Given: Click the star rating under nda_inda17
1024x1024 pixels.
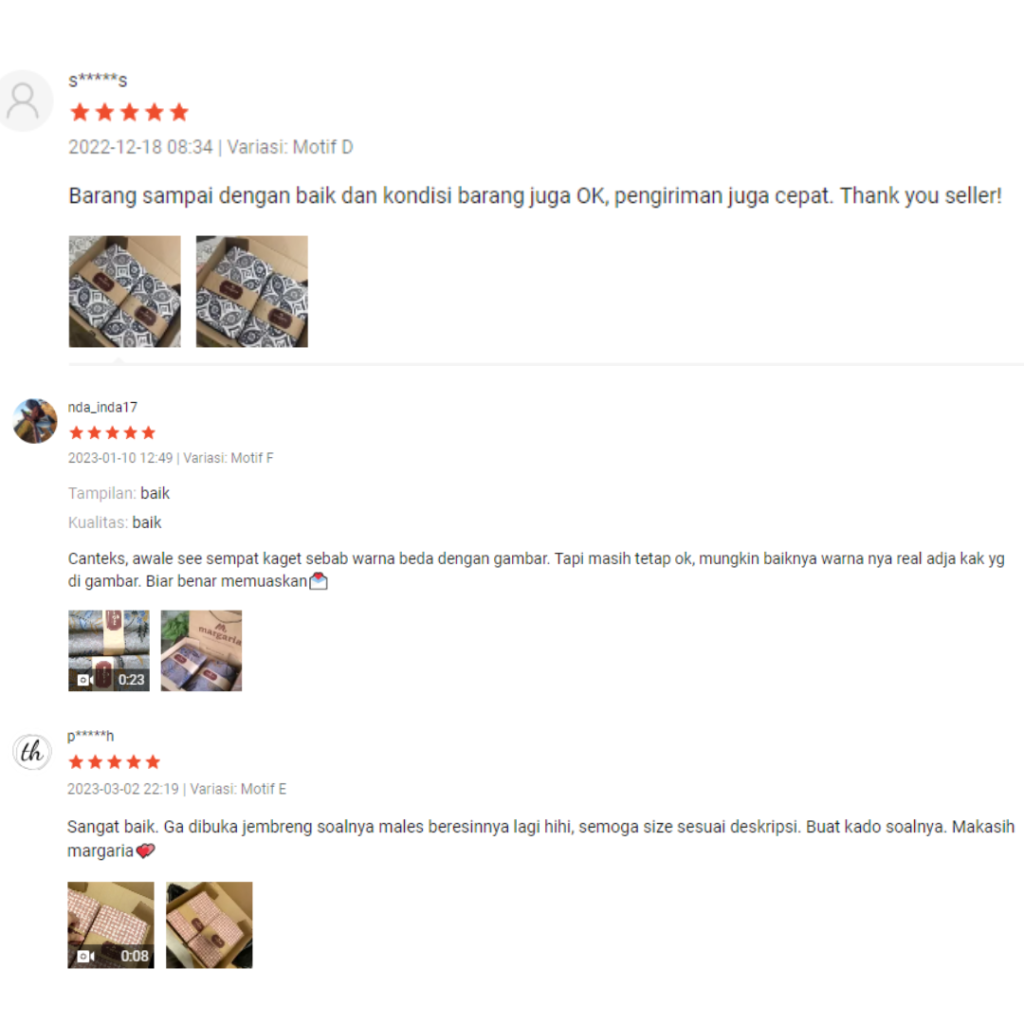Looking at the screenshot, I should tap(112, 432).
